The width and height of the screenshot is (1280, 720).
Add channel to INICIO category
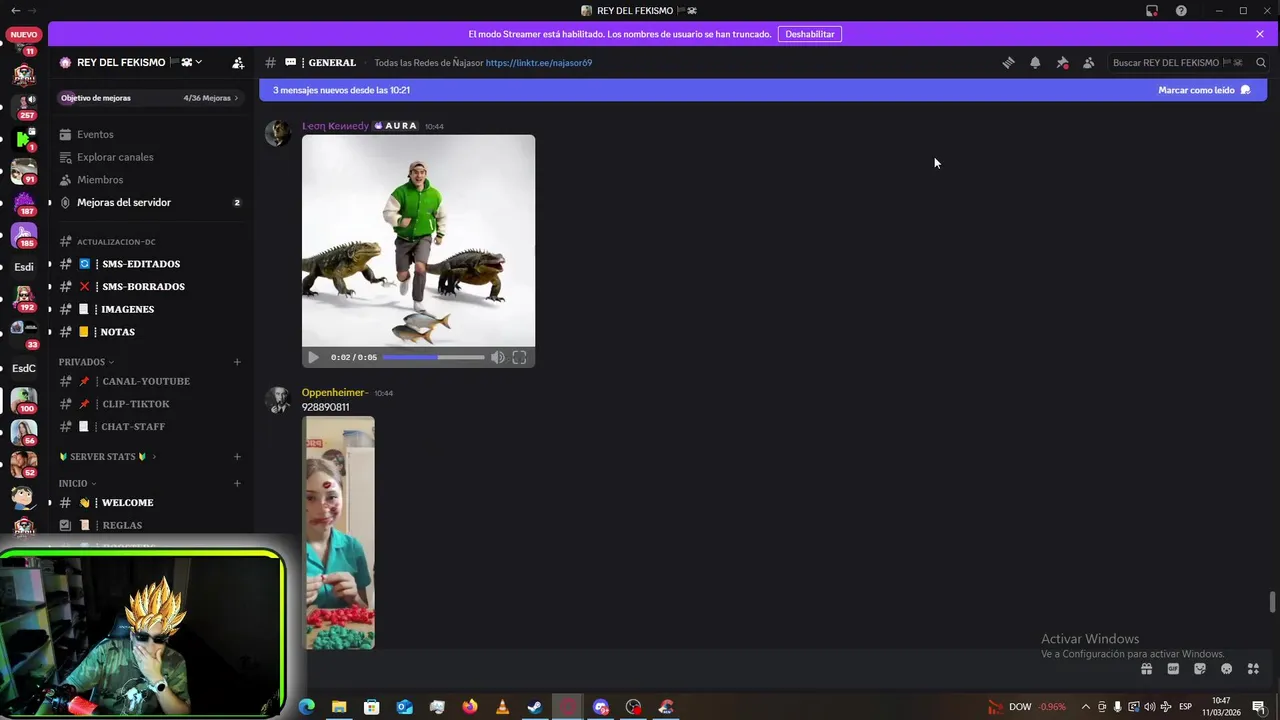coord(237,483)
